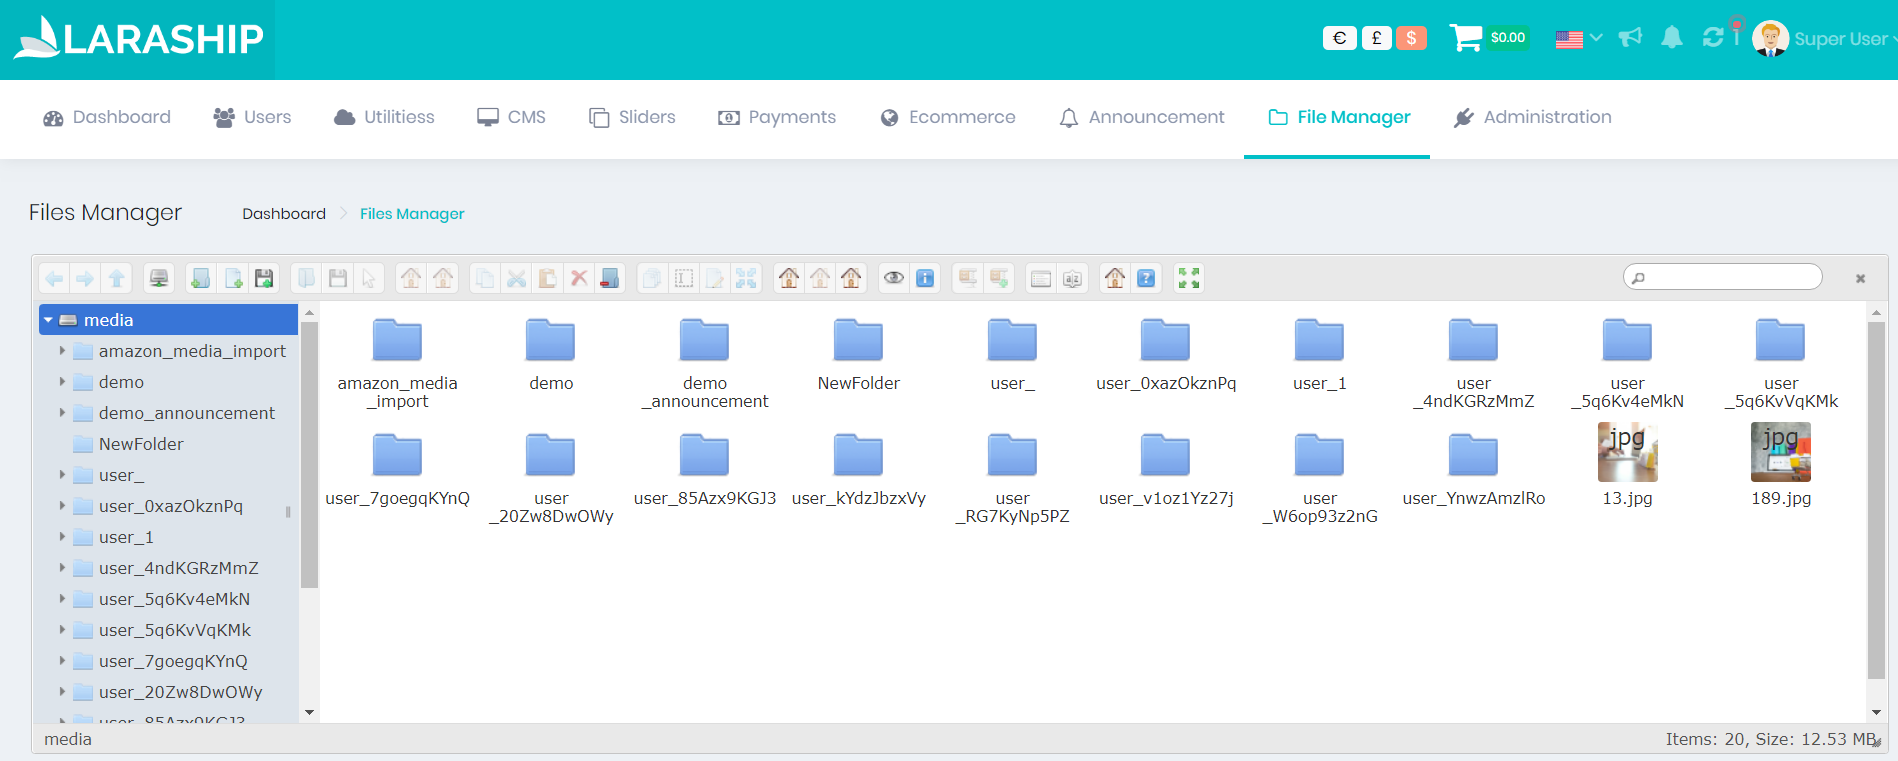
Task: Switch currency to Euro
Action: (x=1339, y=38)
